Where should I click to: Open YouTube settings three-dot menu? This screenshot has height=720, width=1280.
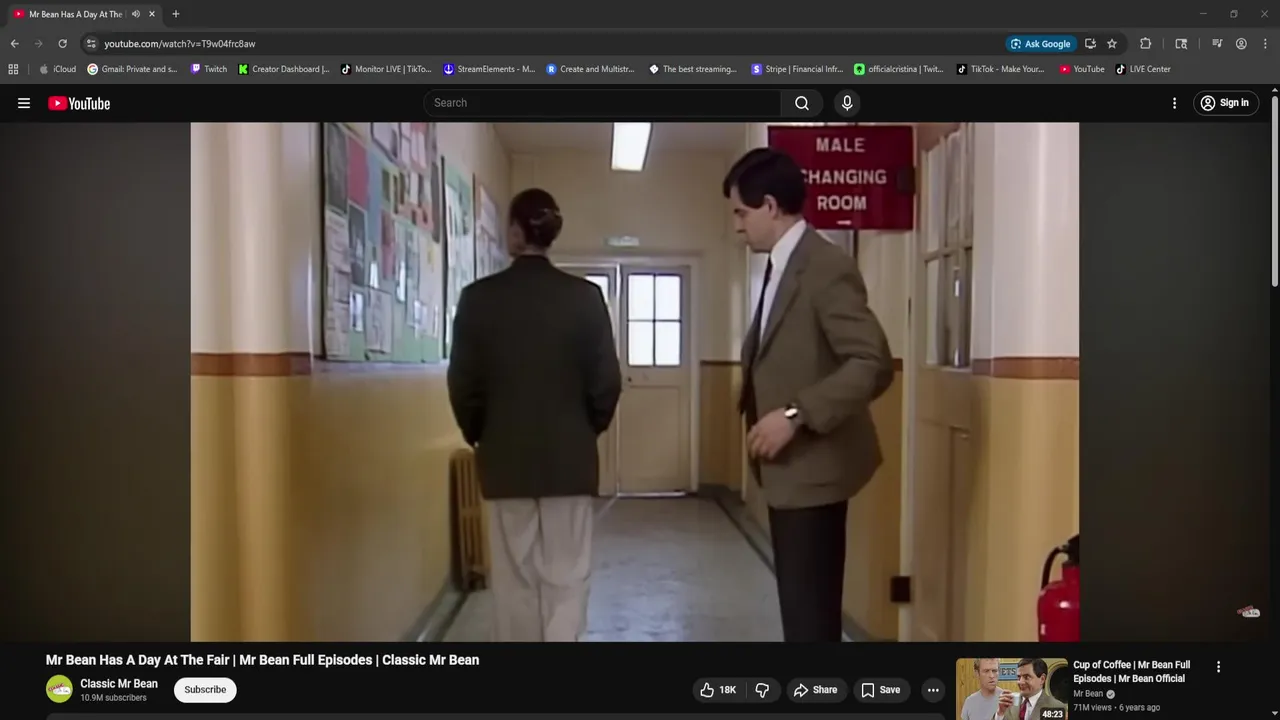click(x=1174, y=103)
